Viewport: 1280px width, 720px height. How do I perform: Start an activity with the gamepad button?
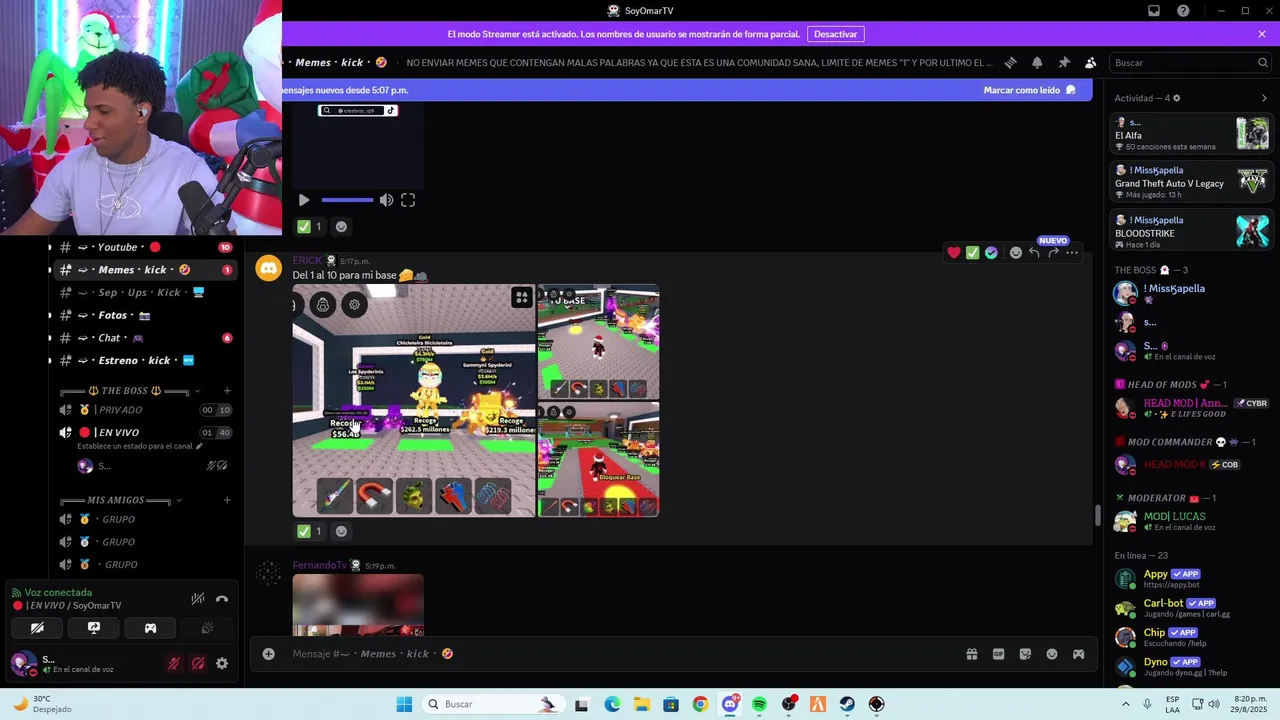150,628
